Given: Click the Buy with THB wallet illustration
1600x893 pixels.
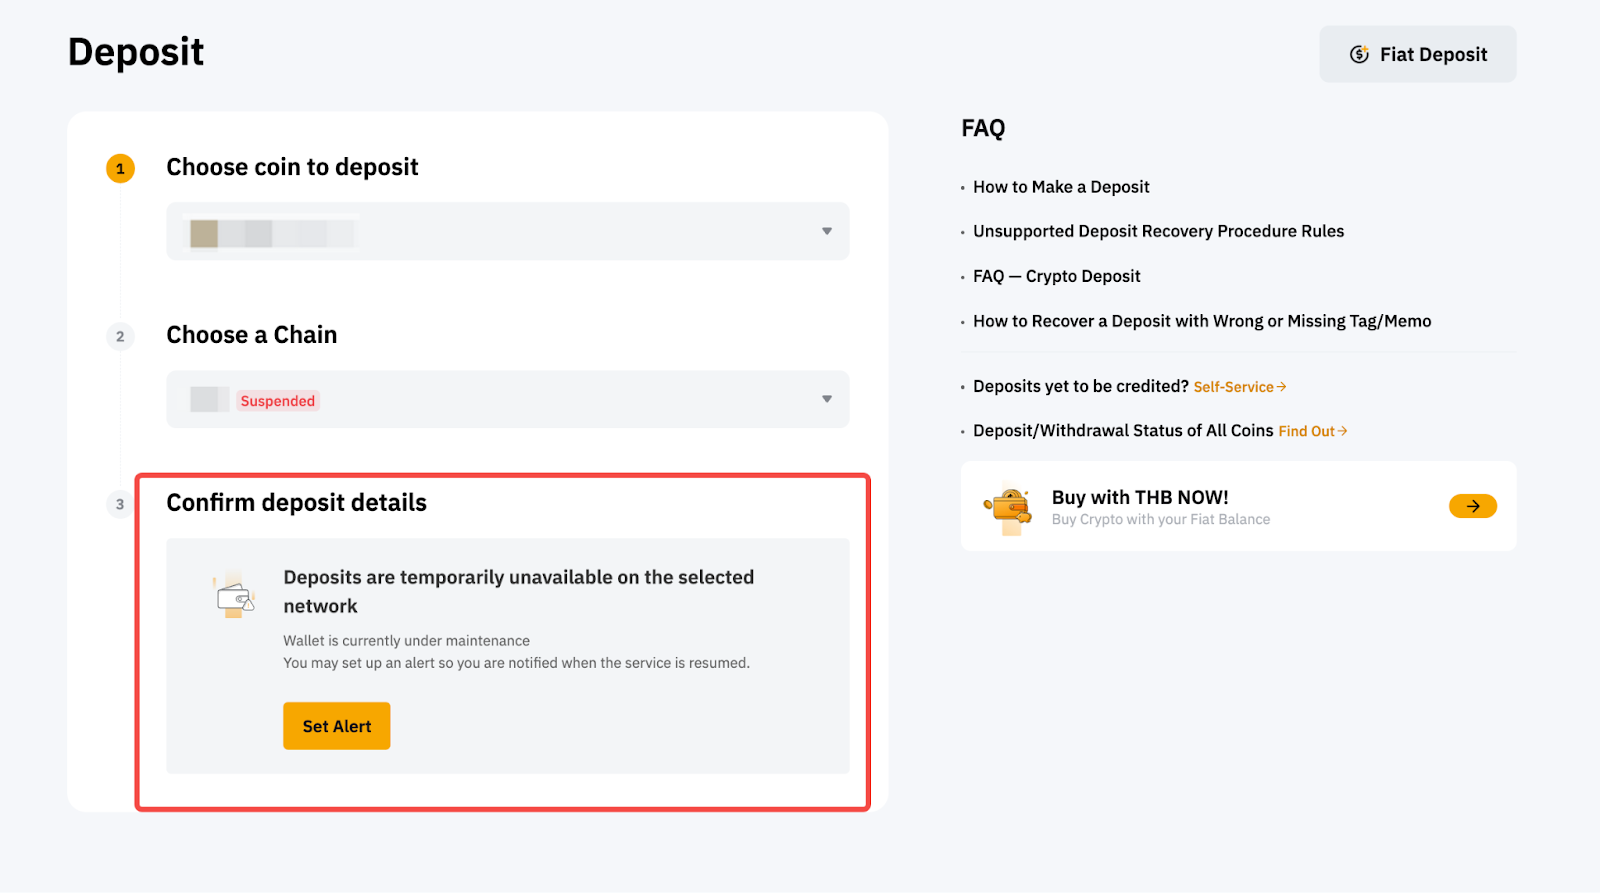Looking at the screenshot, I should 1009,507.
